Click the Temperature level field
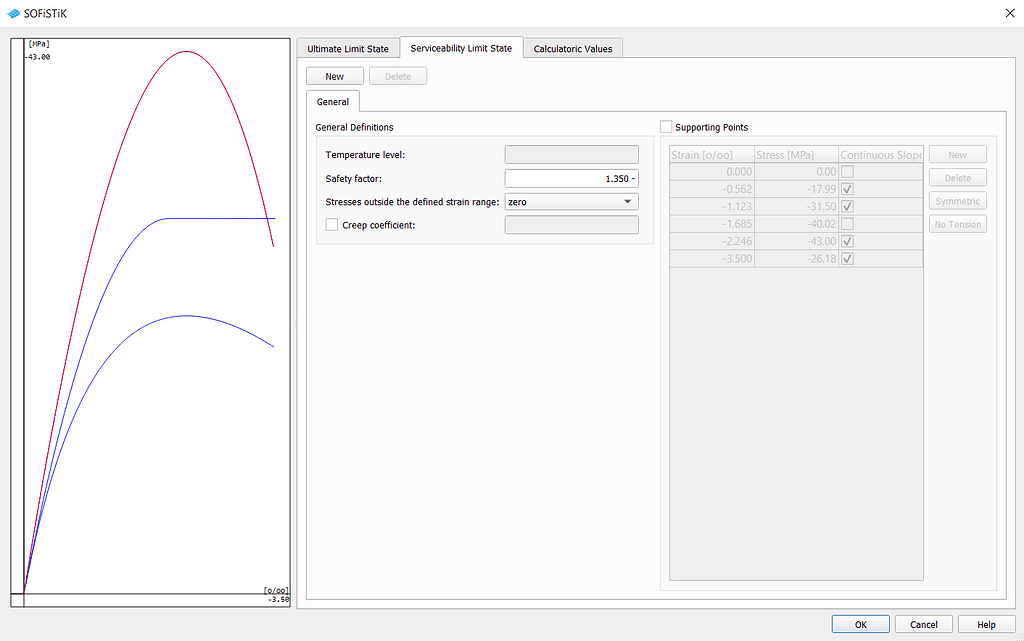This screenshot has height=641, width=1024. tap(570, 154)
